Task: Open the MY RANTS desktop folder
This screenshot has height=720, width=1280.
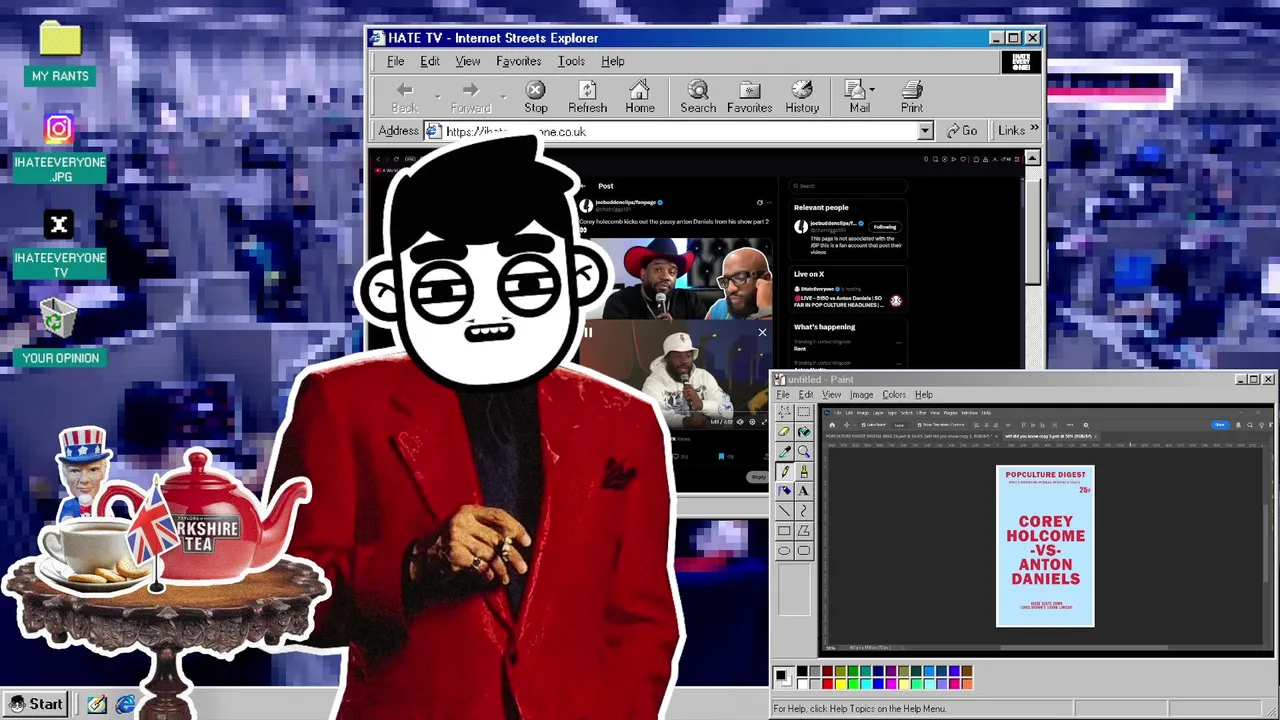Action: tap(60, 53)
